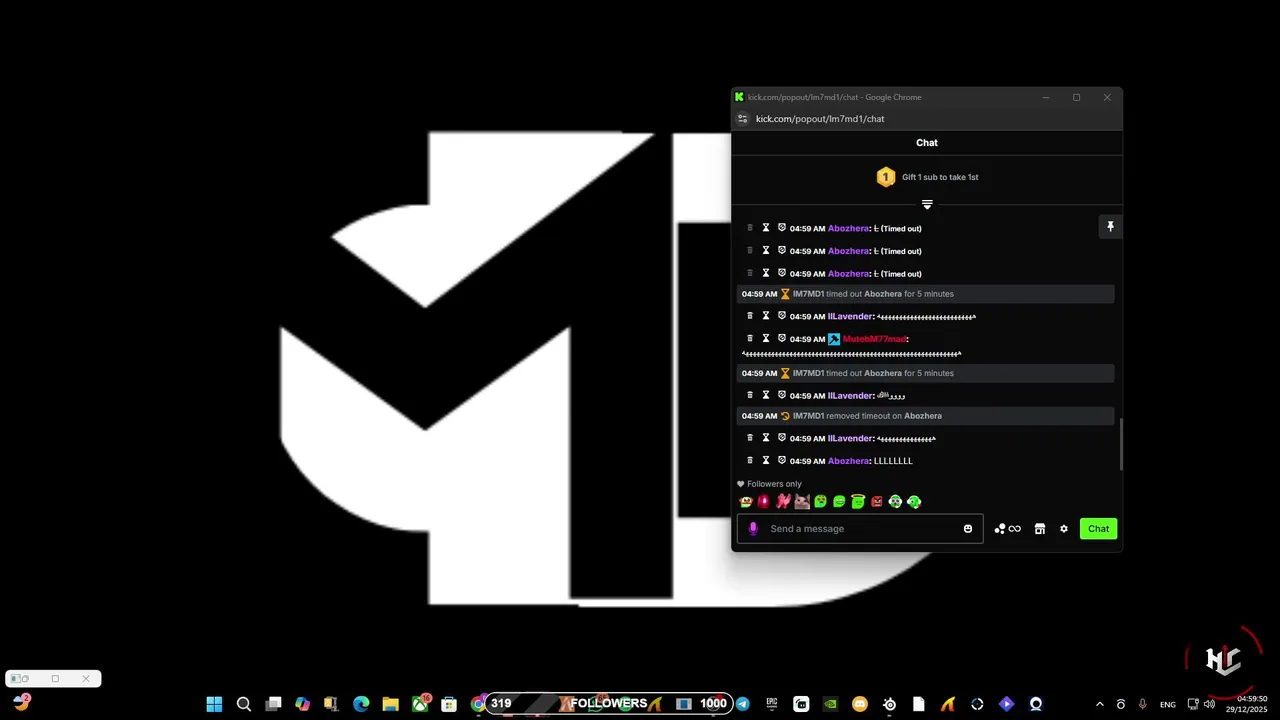Open the volume control in the system tray
The height and width of the screenshot is (720, 1280).
click(1209, 704)
